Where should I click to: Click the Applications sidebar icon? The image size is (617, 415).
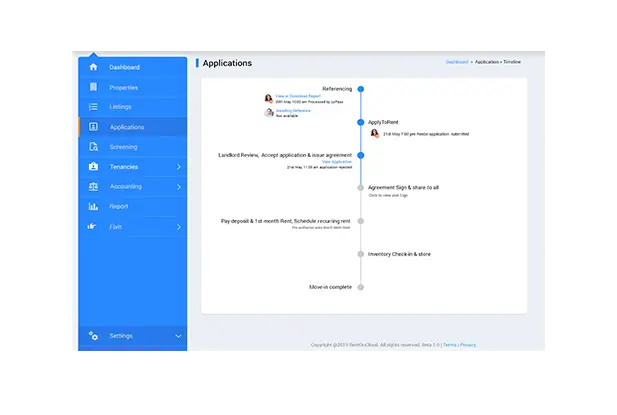[93, 127]
